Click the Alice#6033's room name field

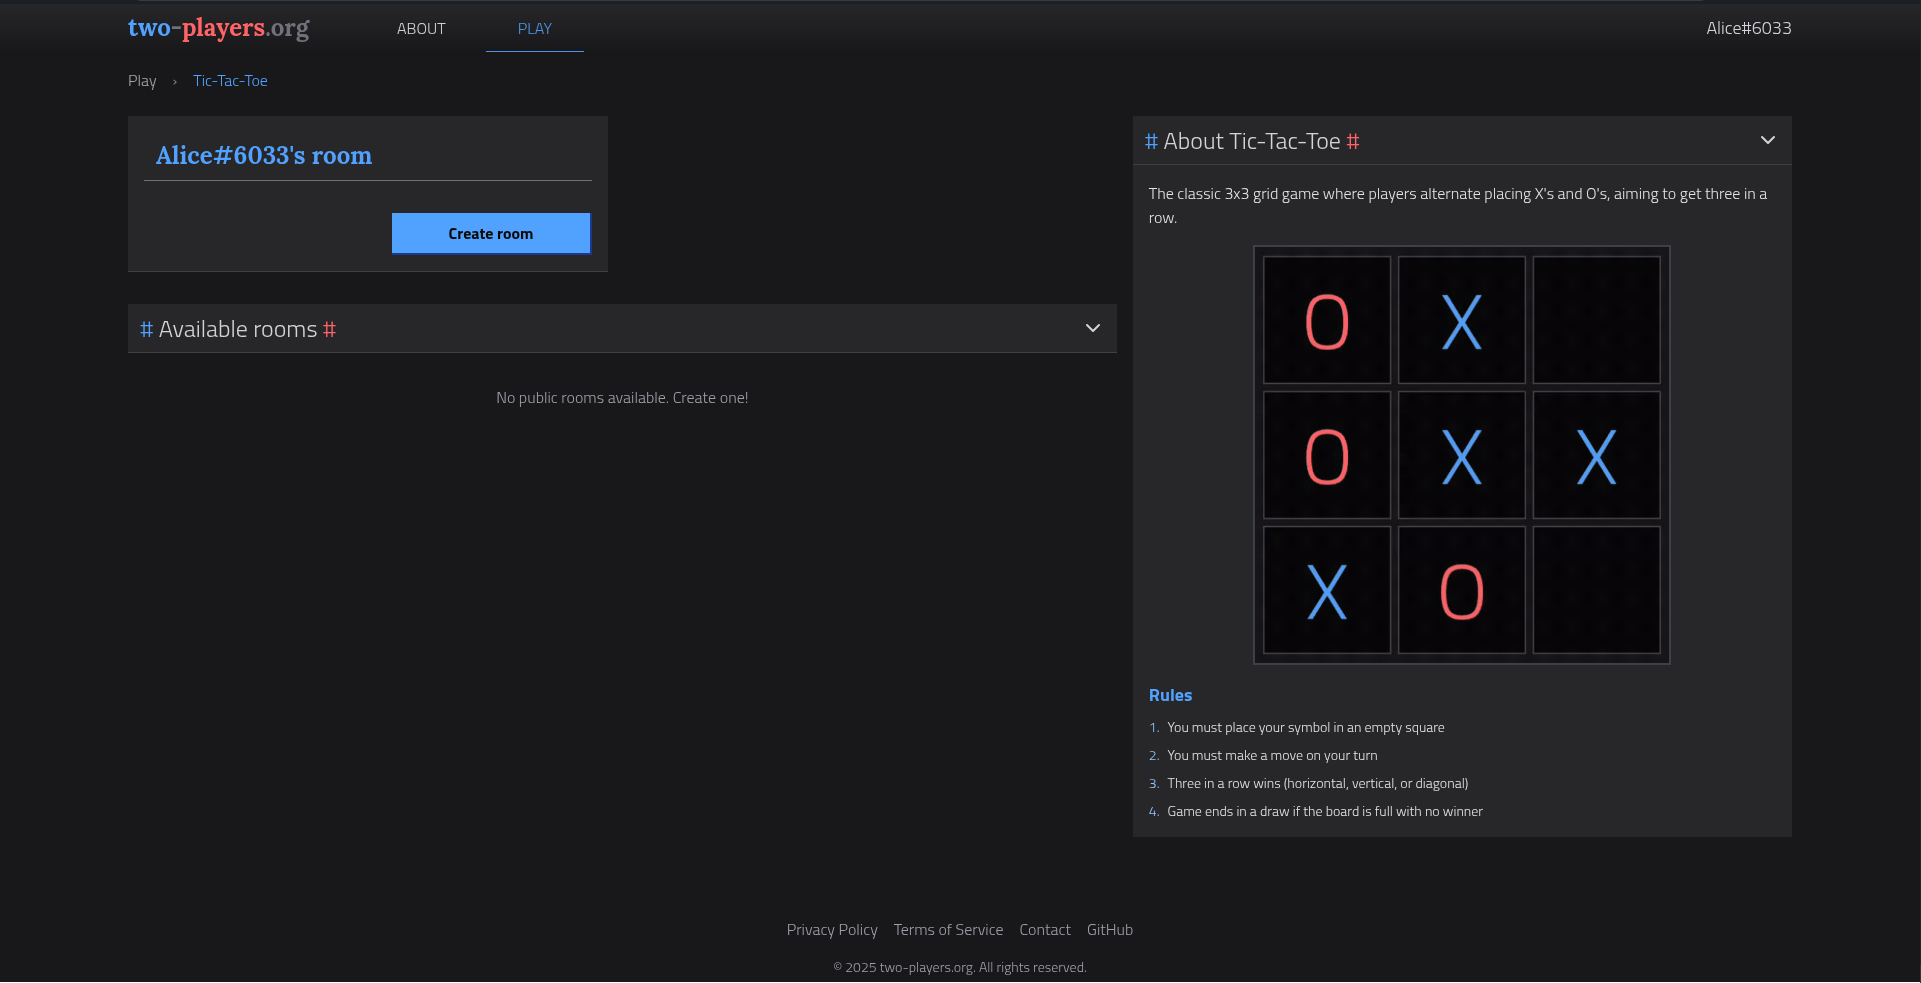tap(367, 156)
